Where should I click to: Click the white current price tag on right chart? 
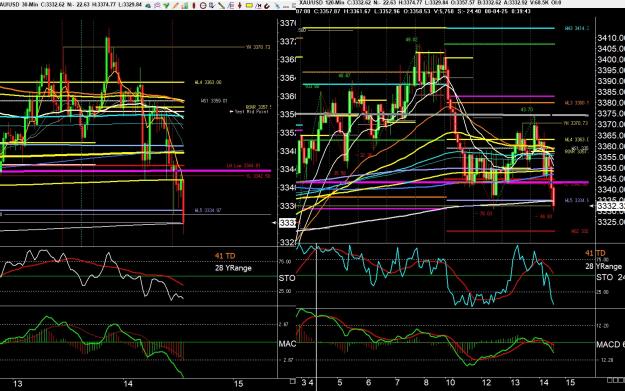tap(611, 206)
